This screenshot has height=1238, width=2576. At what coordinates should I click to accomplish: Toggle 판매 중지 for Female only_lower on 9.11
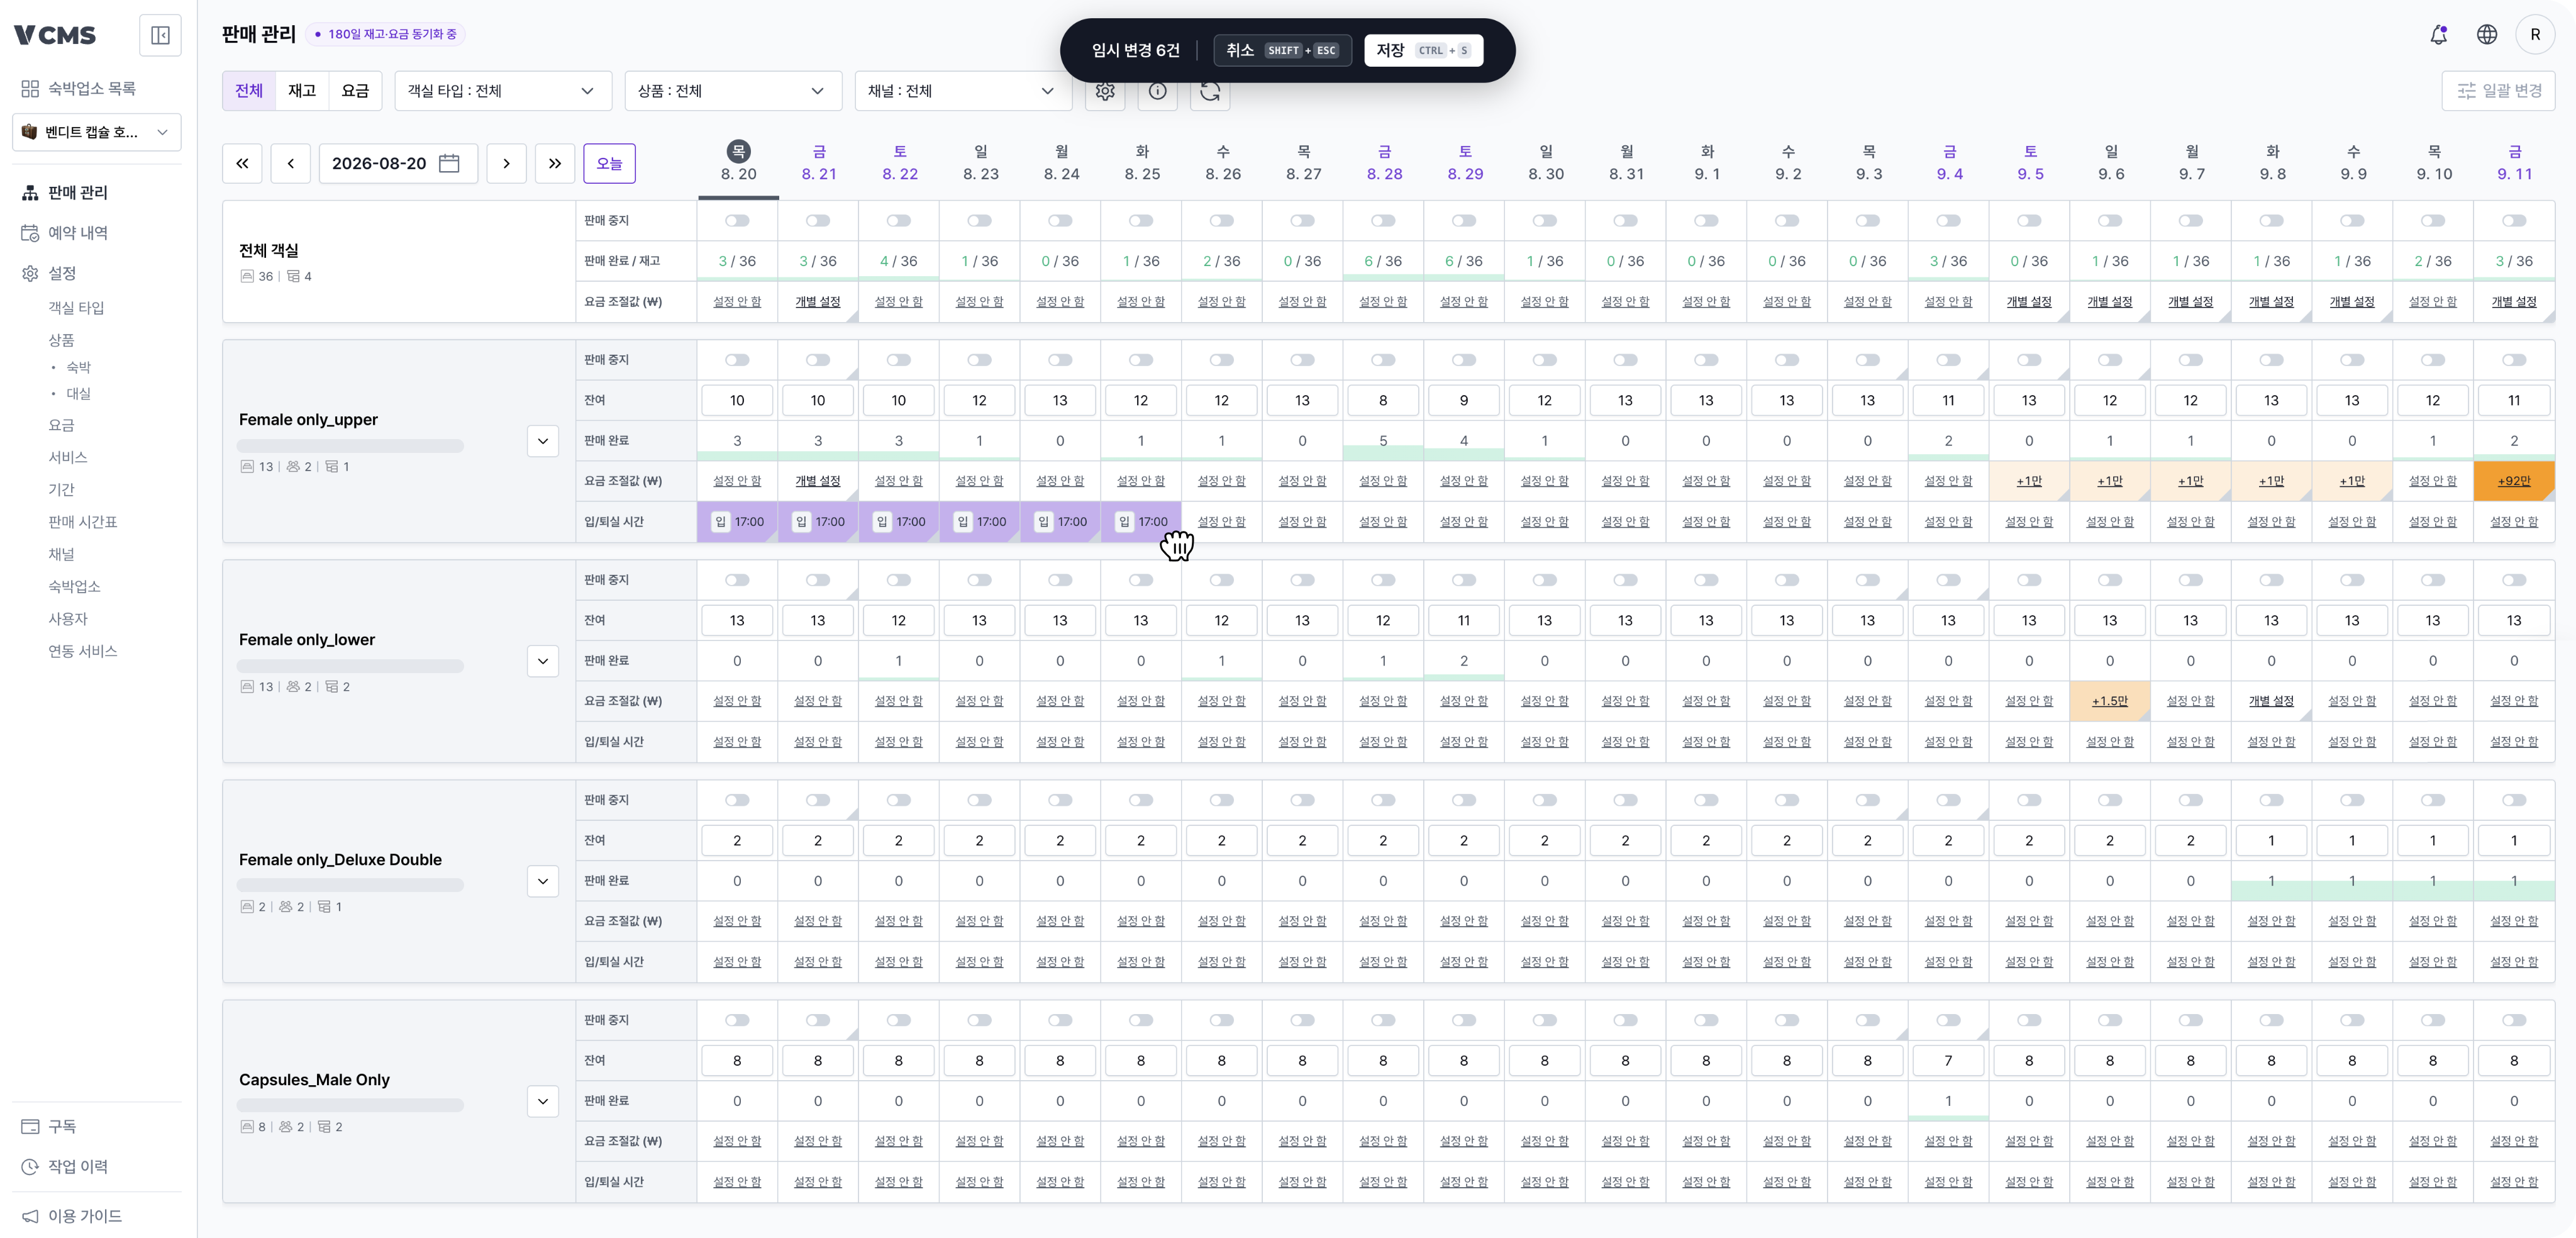[2514, 580]
